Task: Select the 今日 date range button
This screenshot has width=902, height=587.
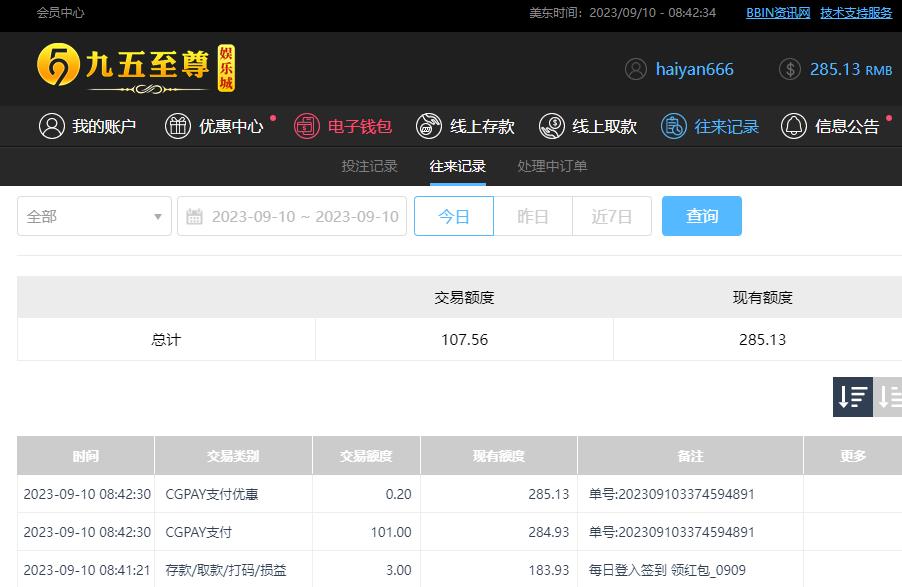Action: pos(454,216)
